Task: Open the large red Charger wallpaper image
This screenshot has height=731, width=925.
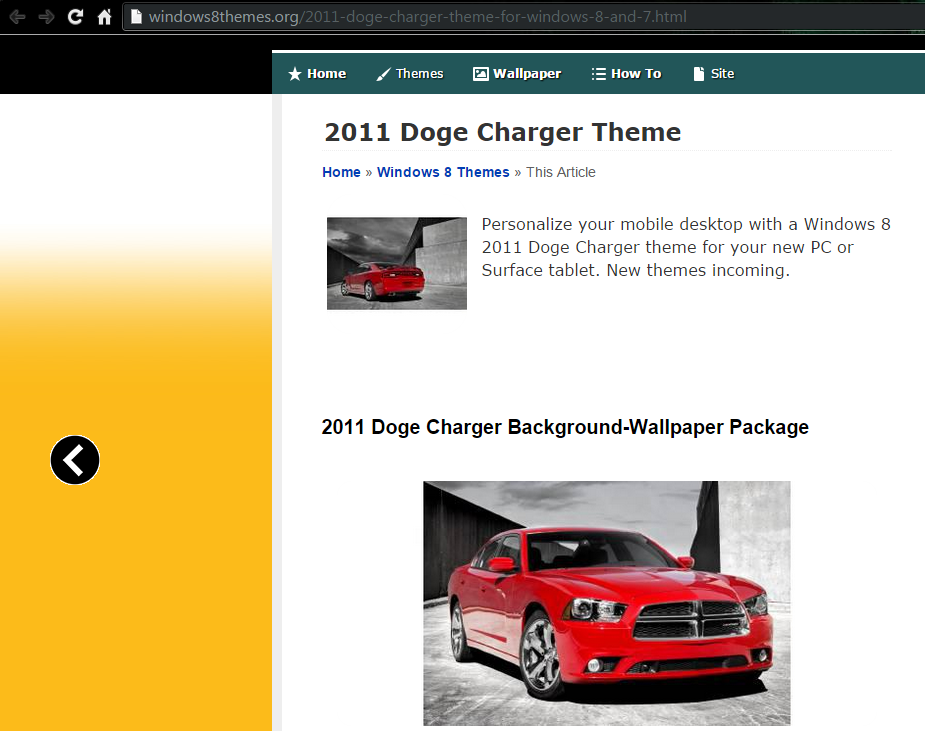Action: [x=606, y=603]
